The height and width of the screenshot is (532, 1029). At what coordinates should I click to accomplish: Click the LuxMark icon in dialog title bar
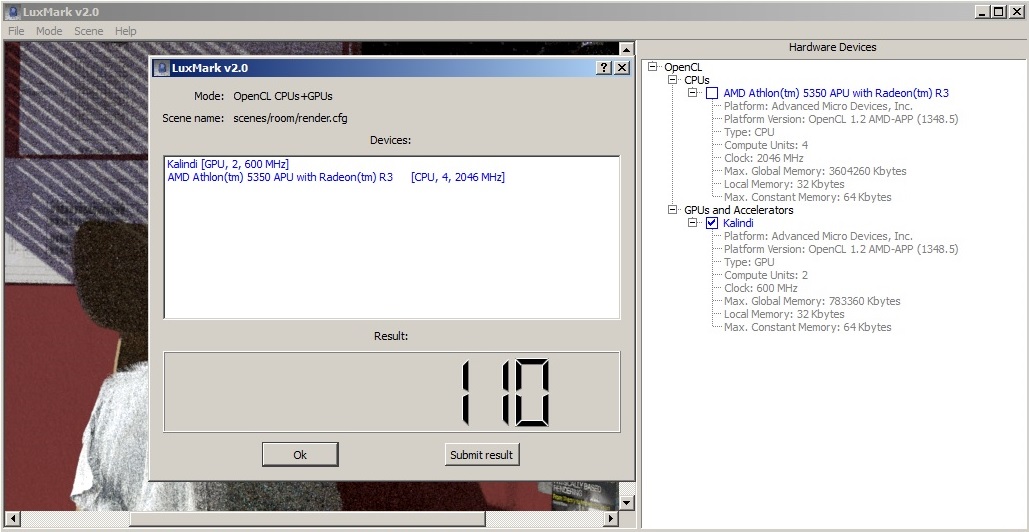pos(161,68)
